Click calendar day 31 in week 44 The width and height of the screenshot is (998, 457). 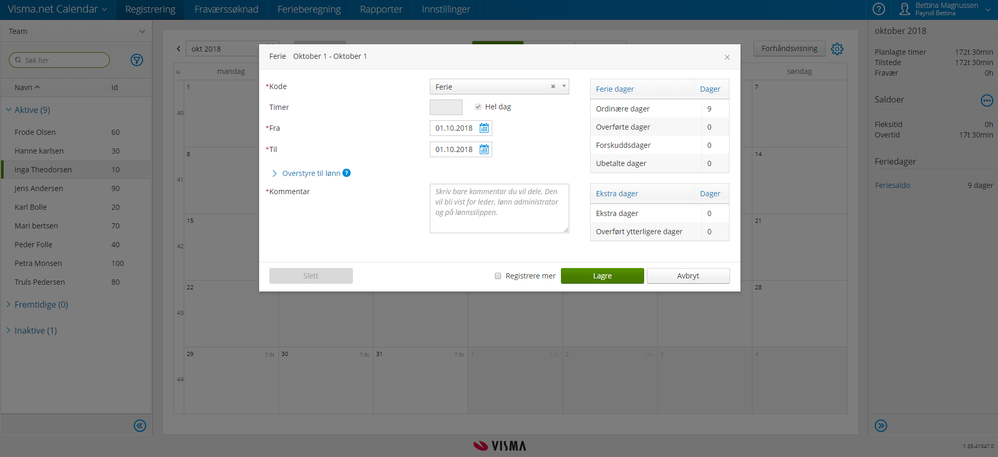[420, 380]
